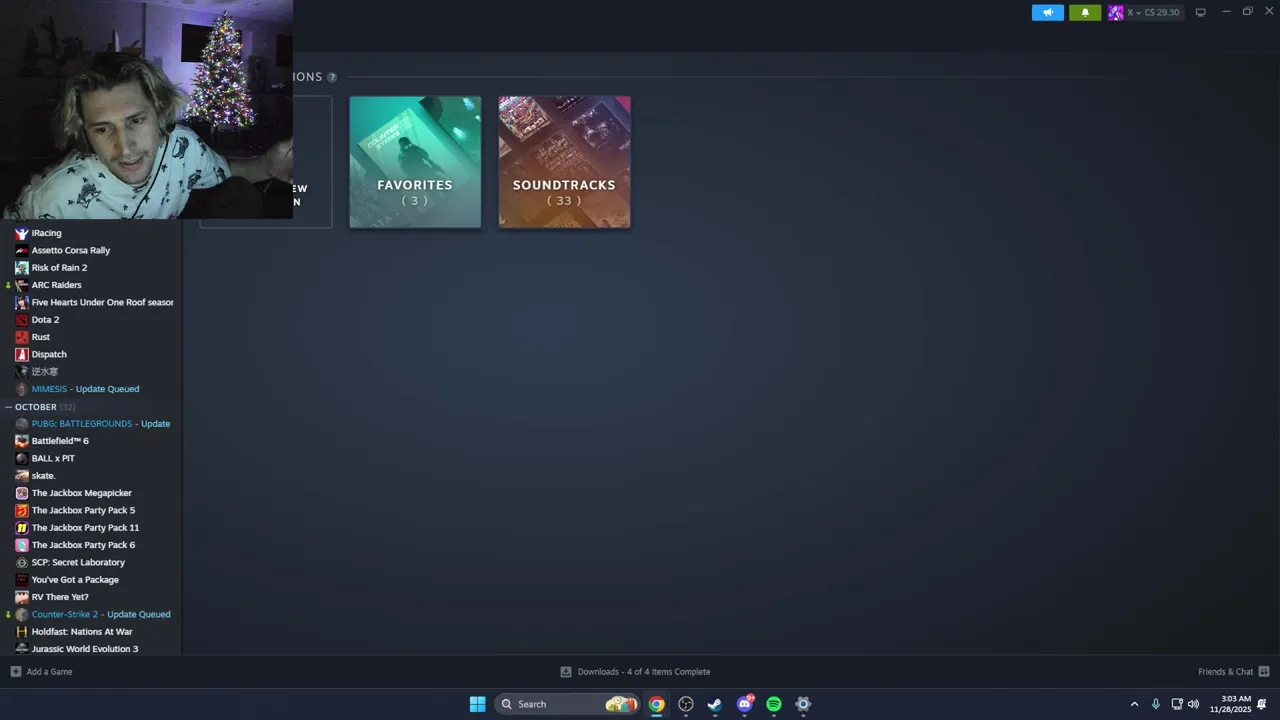1280x720 pixels.
Task: Click the Holdfast: Nations At War icon
Action: coord(22,632)
